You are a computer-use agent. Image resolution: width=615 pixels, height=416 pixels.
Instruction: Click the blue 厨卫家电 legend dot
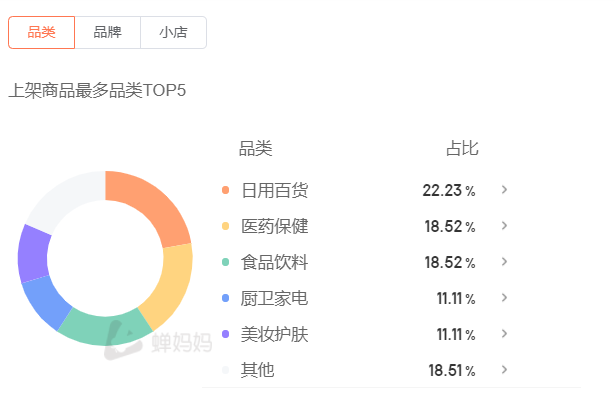(225, 298)
